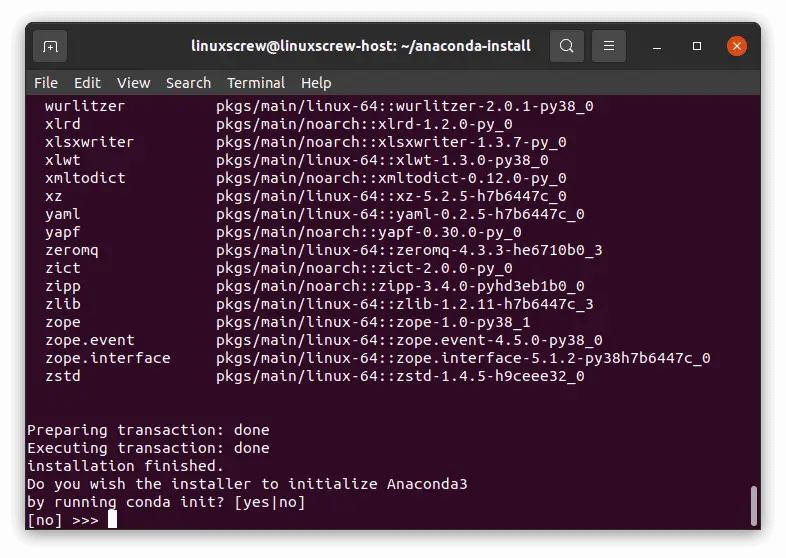Click the text installation finished.
Screen dimensions: 786x558
coord(125,466)
